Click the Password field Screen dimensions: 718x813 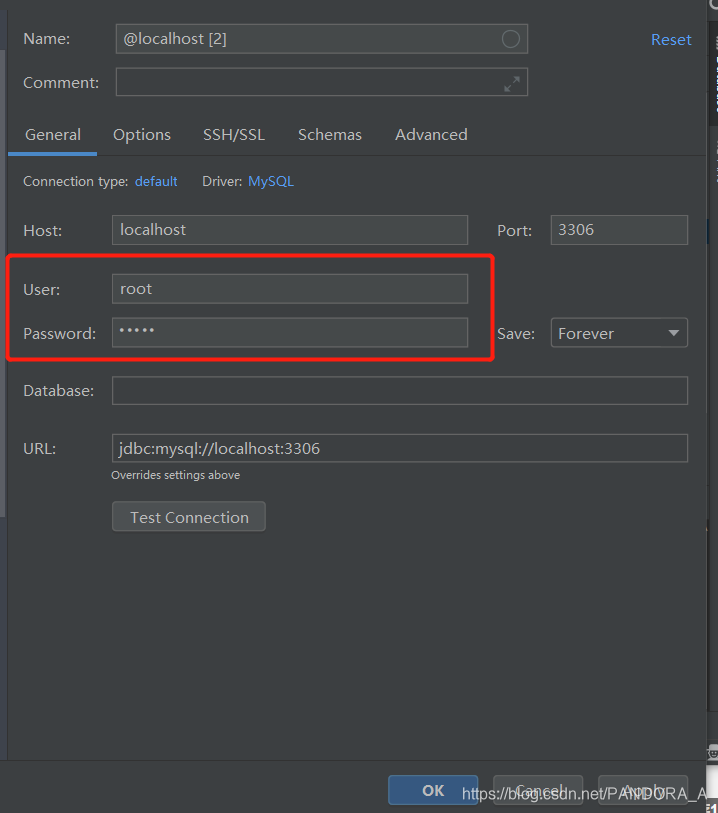coord(290,332)
